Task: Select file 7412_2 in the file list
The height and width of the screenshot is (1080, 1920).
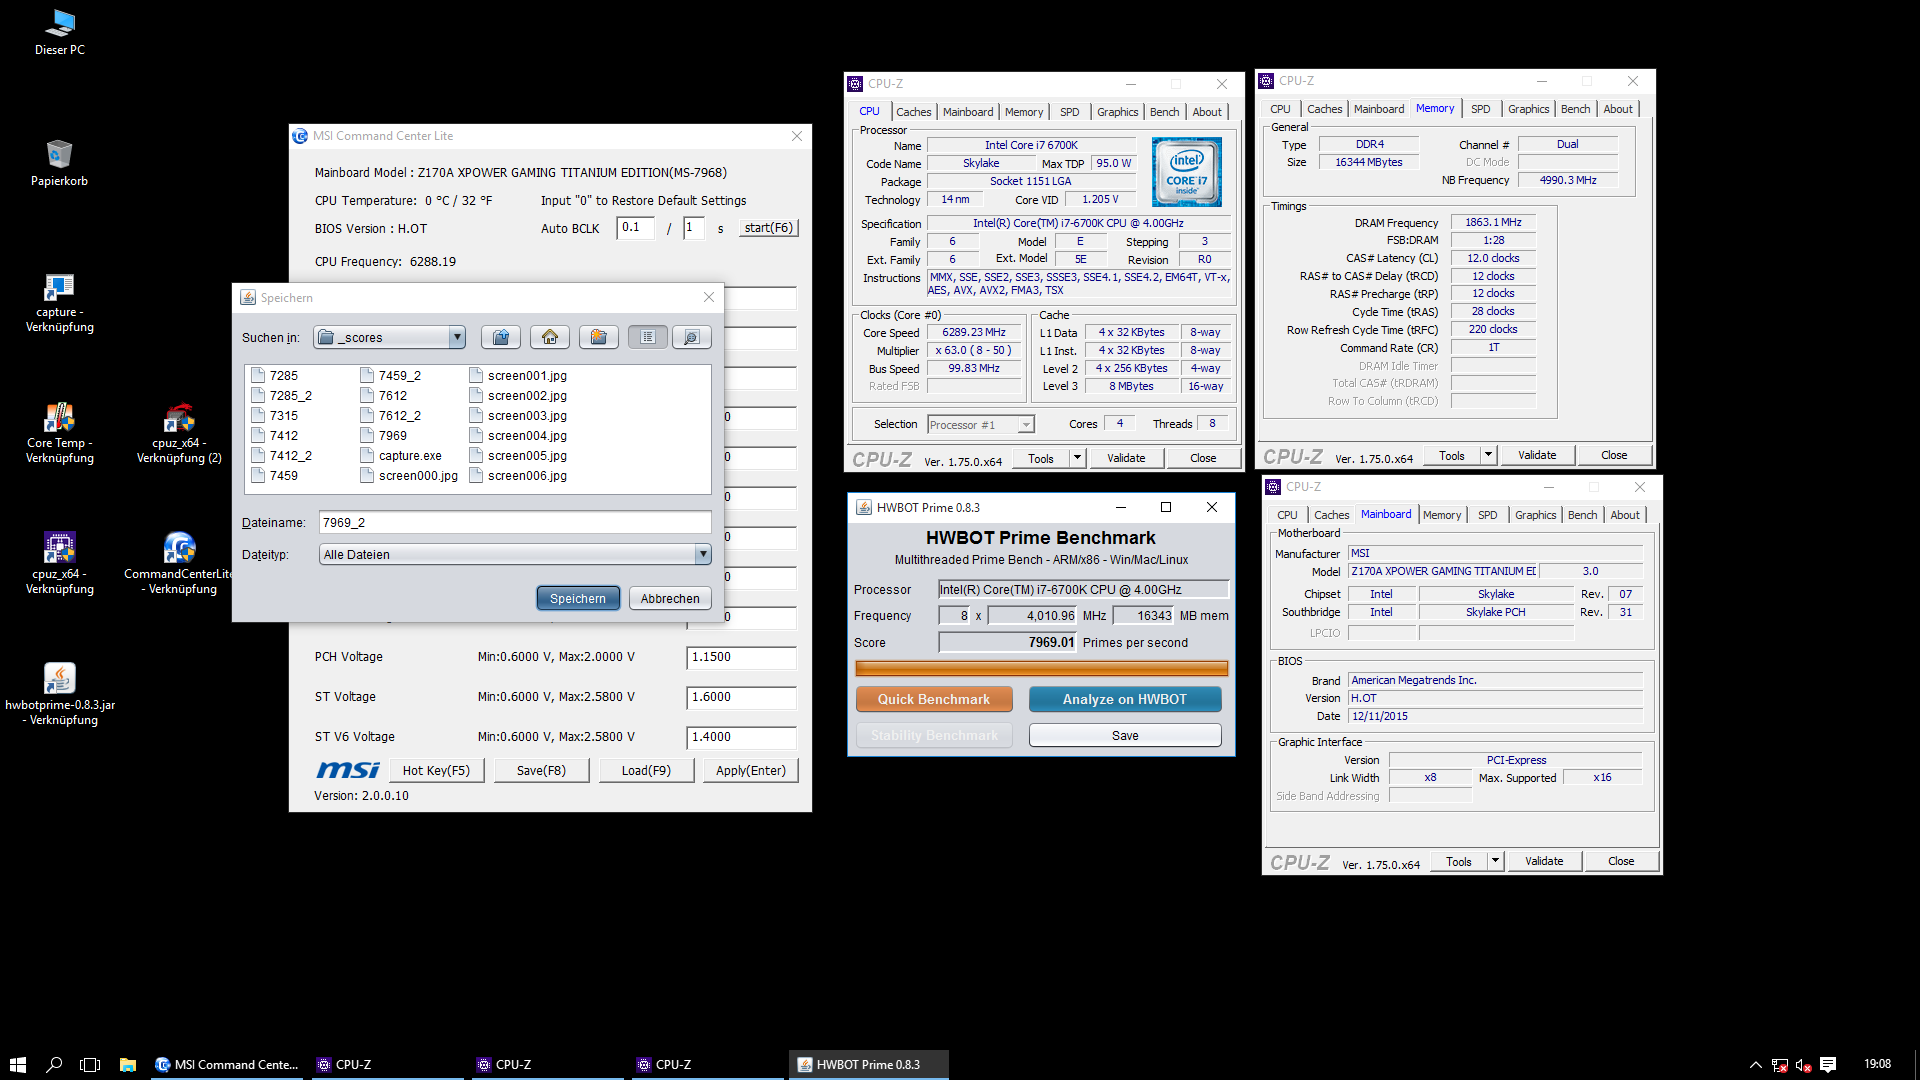Action: (x=282, y=455)
